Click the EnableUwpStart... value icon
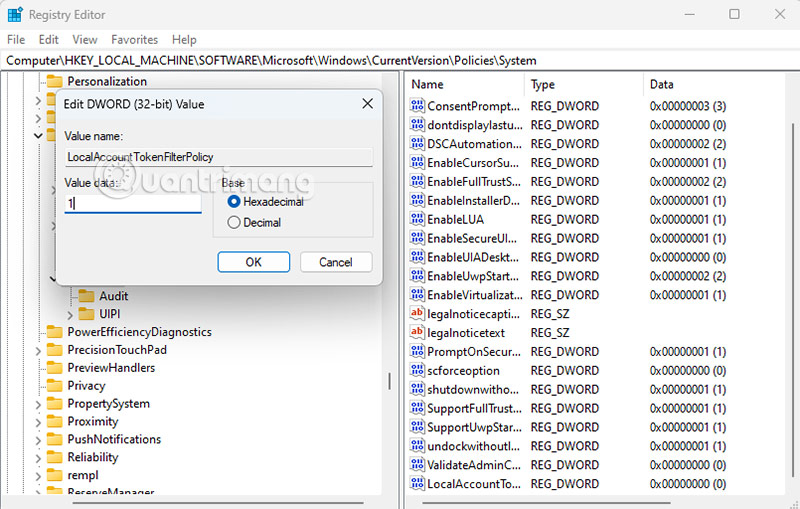 (417, 275)
